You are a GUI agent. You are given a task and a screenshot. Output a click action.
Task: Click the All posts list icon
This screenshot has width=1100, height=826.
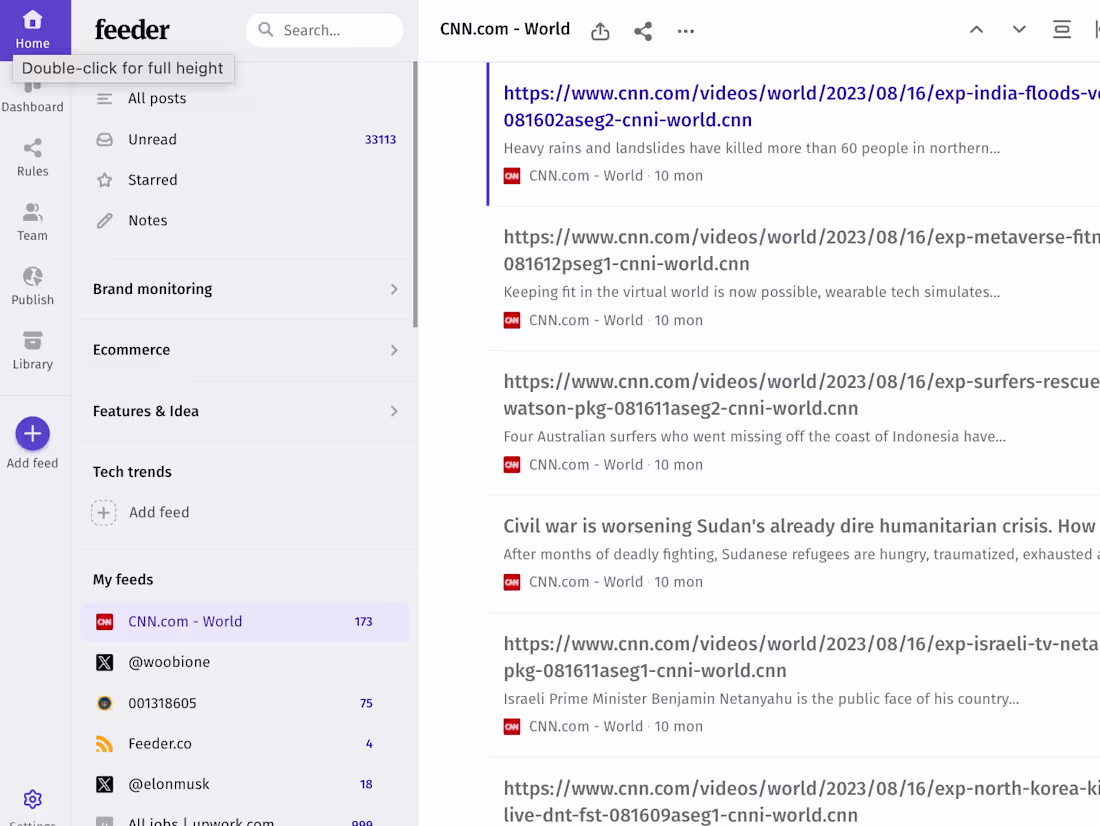tap(105, 99)
